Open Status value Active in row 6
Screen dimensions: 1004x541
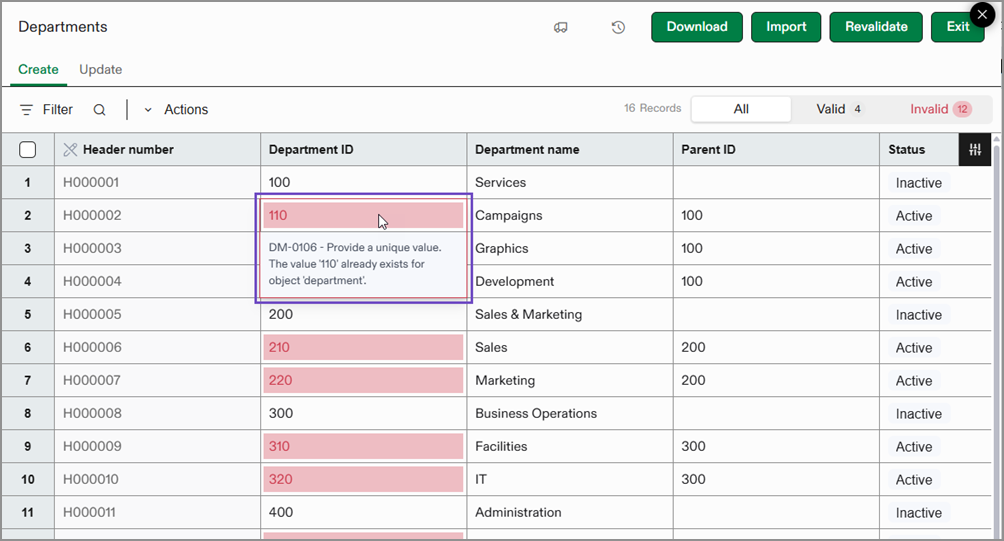pos(914,348)
